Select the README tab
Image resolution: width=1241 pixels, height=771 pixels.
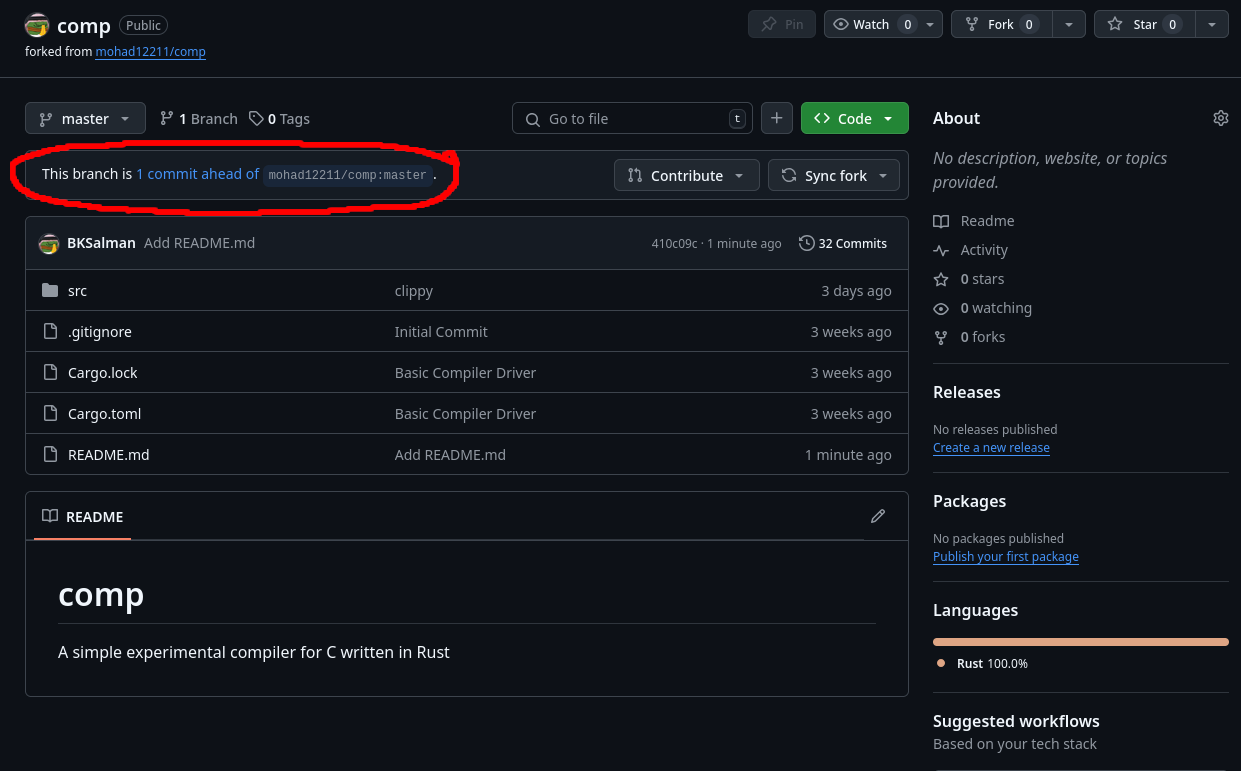pyautogui.click(x=83, y=517)
